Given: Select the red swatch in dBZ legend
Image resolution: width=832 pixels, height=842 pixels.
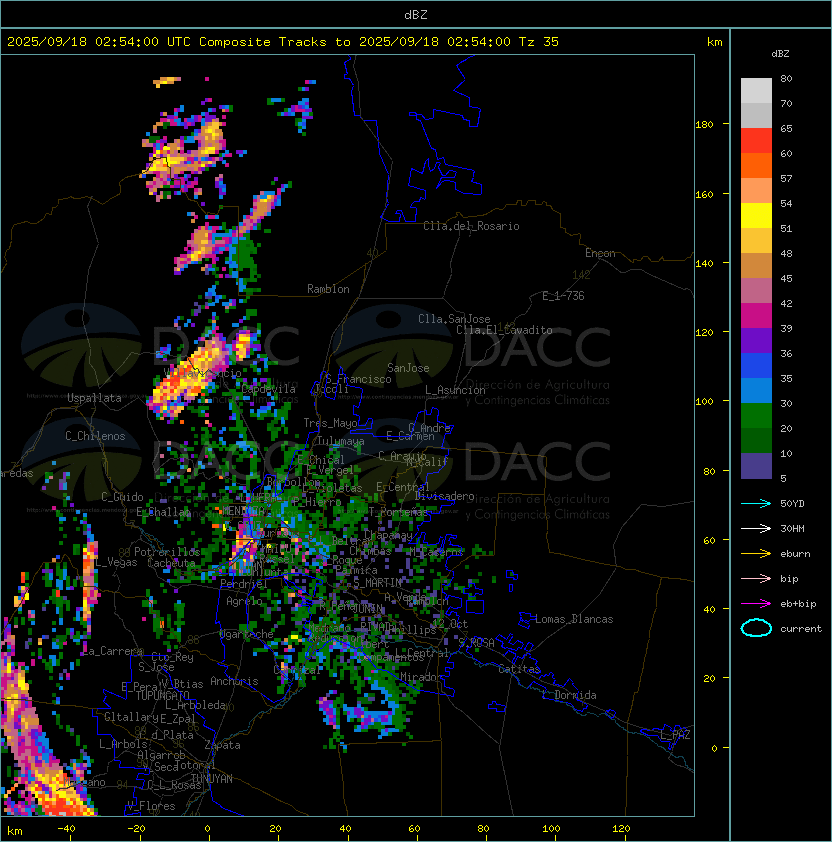Looking at the screenshot, I should tap(756, 141).
